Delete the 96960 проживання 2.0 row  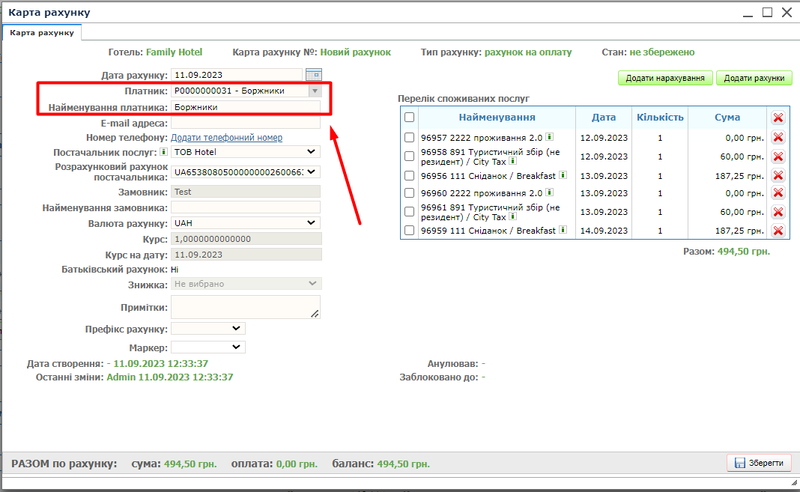(x=778, y=192)
